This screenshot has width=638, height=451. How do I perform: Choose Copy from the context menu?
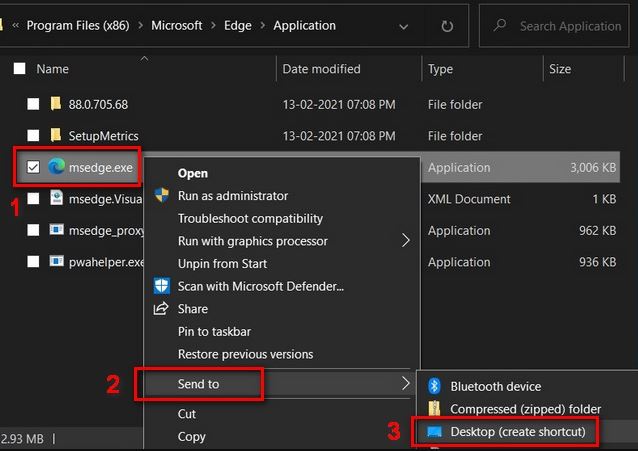[191, 437]
